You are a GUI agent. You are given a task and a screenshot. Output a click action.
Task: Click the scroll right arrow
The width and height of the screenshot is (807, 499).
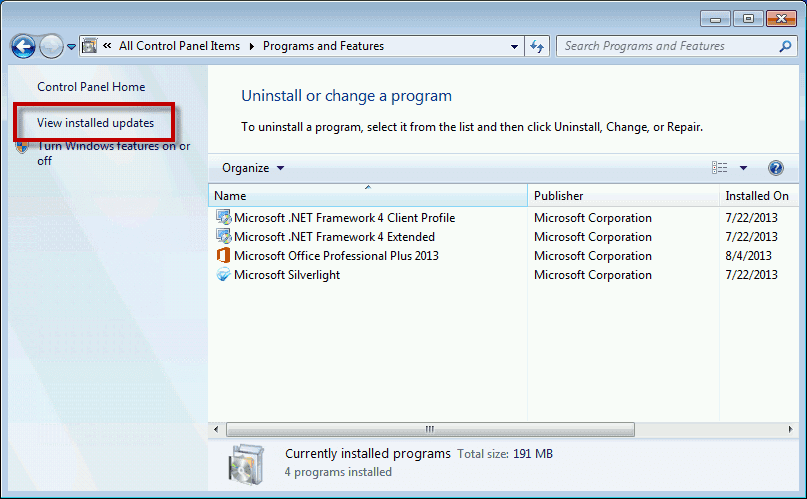click(791, 429)
